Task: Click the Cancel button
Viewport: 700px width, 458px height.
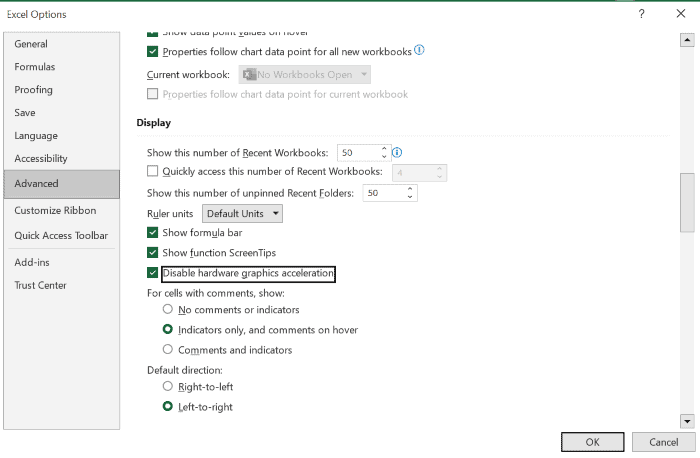Action: click(663, 442)
